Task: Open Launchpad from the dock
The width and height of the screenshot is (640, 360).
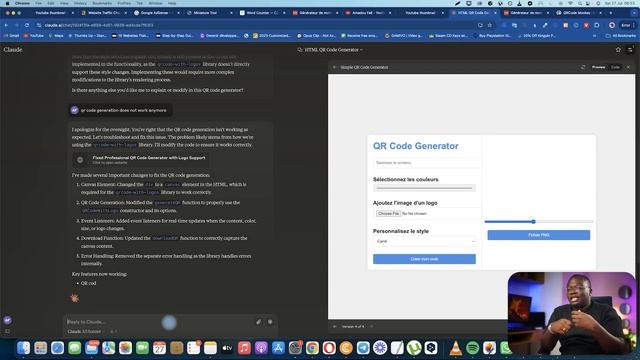Action: point(40,348)
